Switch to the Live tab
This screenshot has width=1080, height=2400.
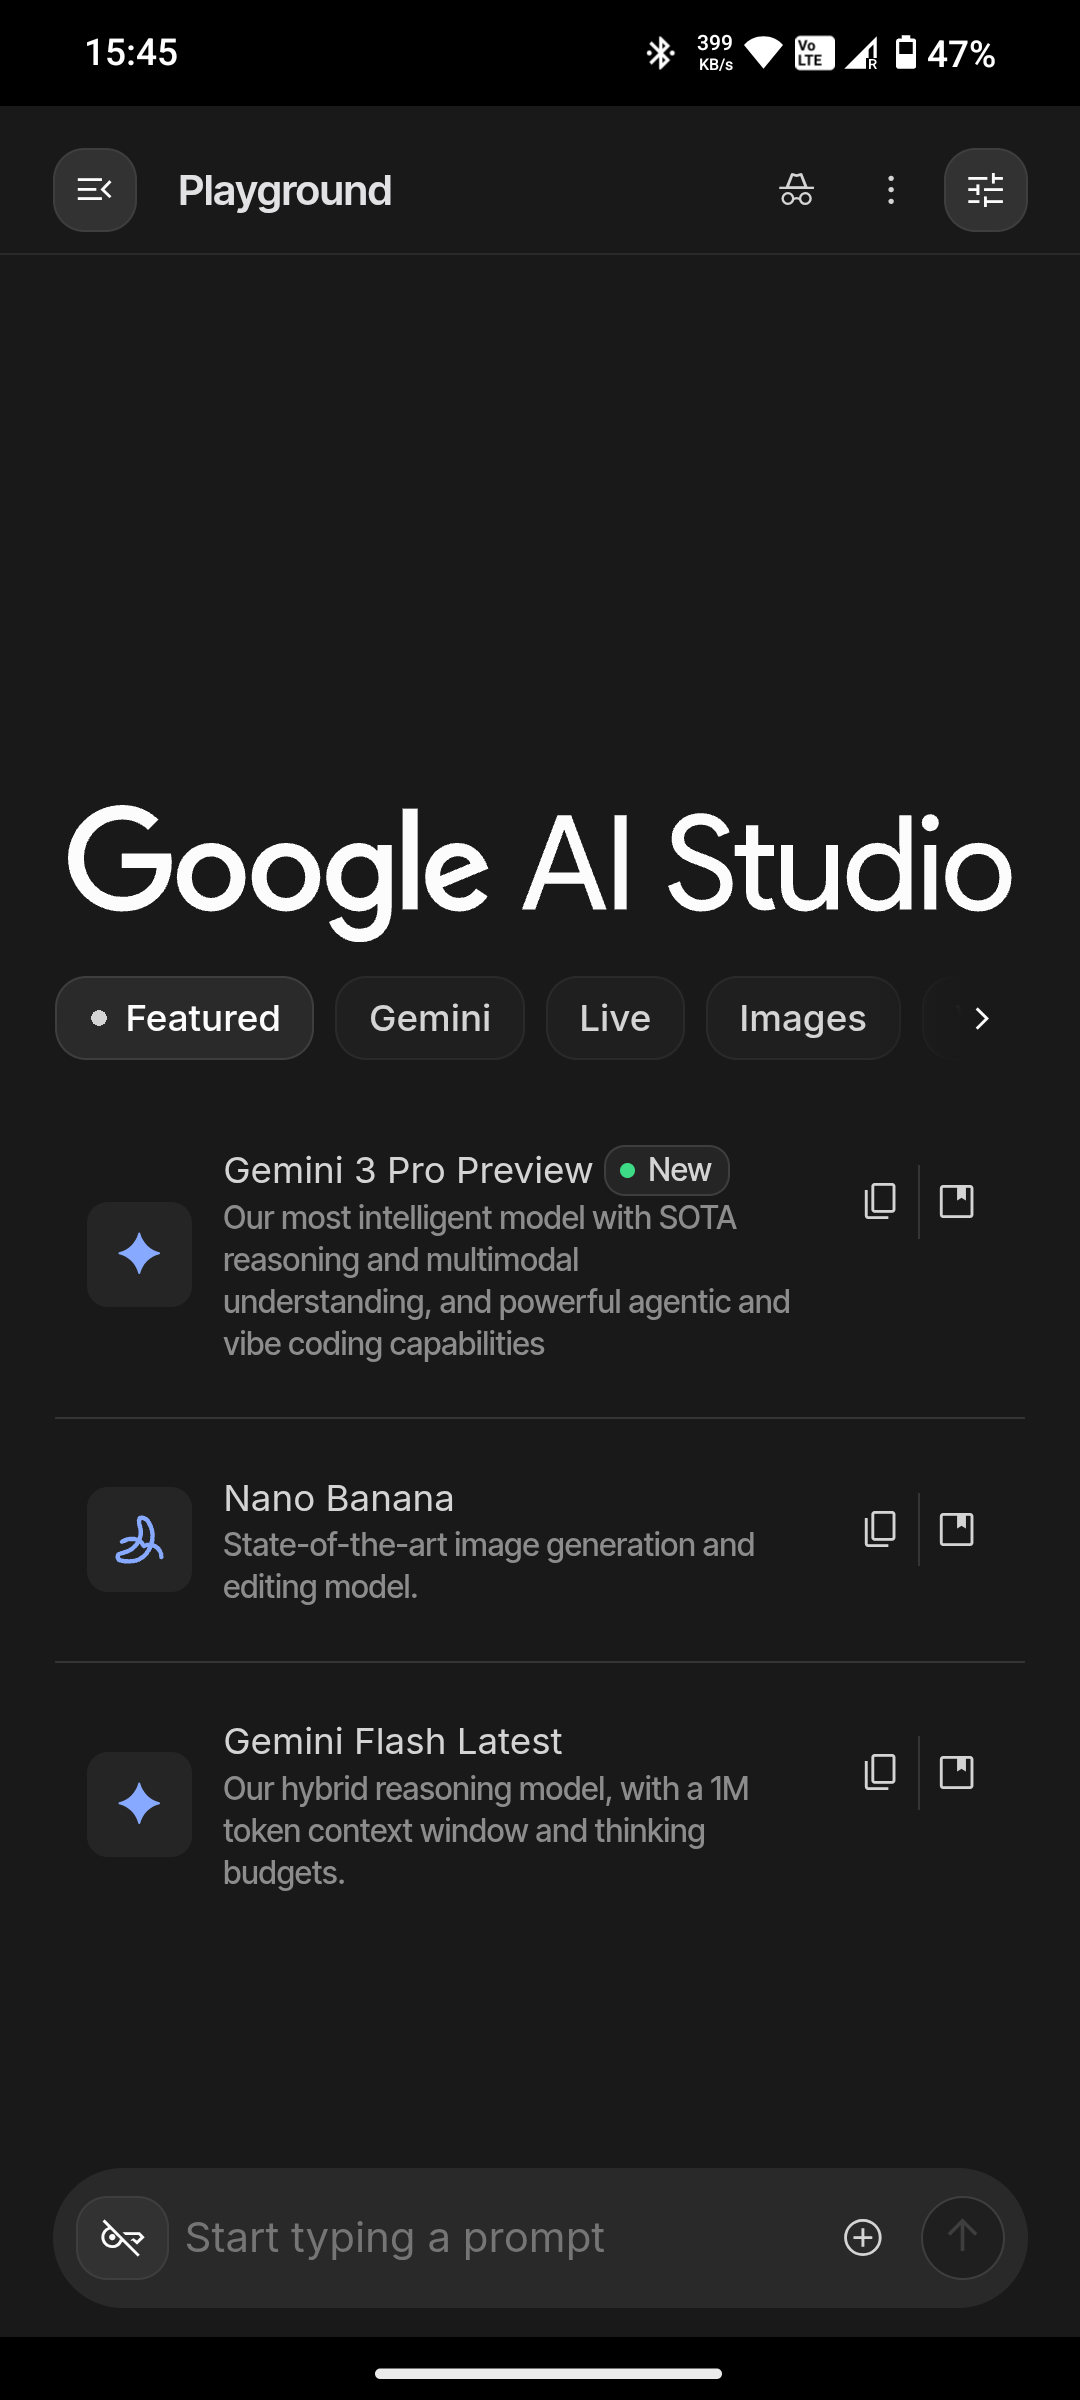click(615, 1018)
